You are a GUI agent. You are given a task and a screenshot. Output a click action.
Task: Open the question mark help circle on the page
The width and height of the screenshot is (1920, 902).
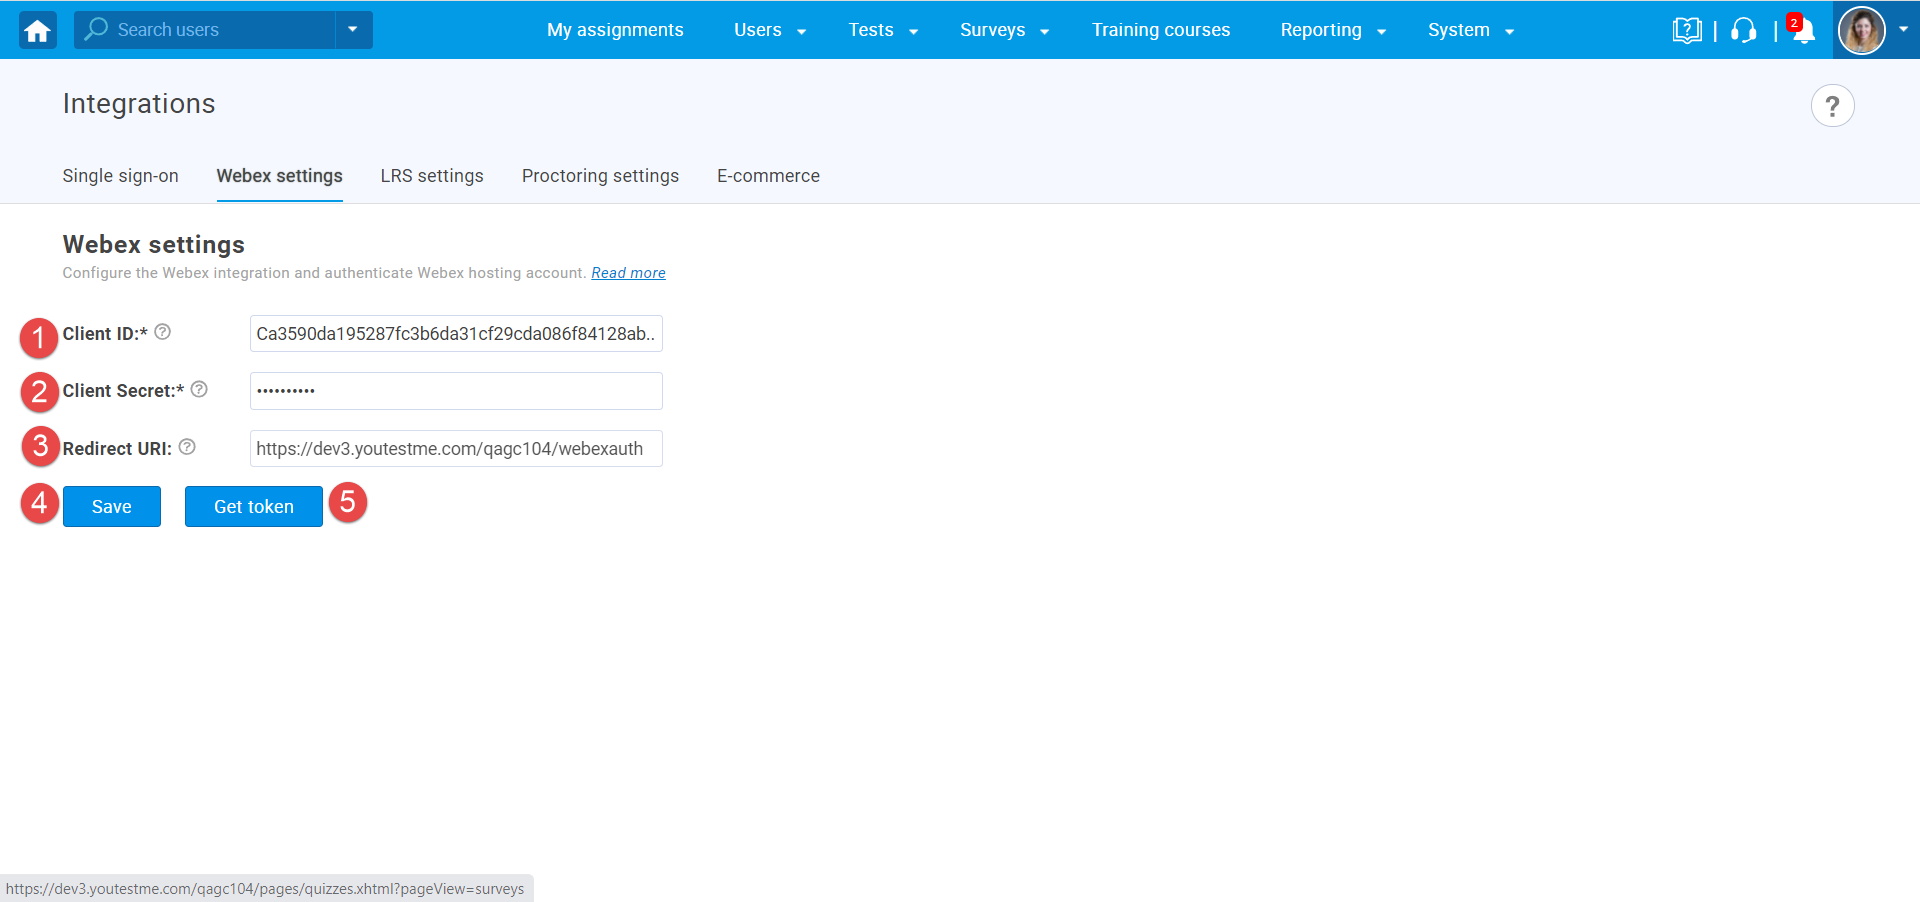(1833, 105)
